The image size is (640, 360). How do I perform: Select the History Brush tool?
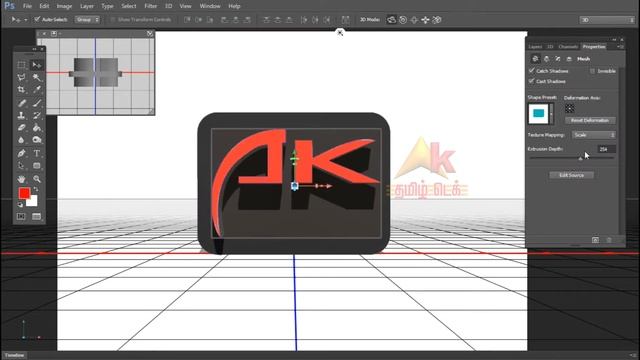click(x=37, y=115)
